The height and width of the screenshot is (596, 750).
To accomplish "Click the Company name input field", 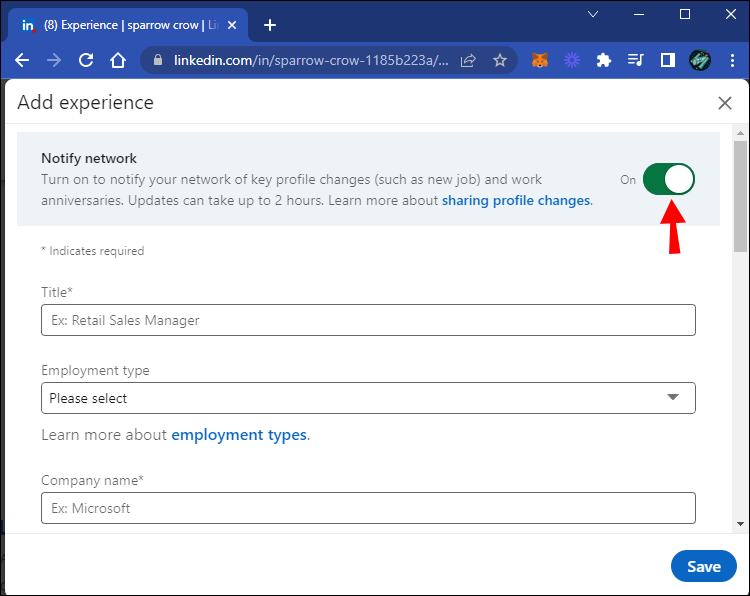I will (x=368, y=508).
